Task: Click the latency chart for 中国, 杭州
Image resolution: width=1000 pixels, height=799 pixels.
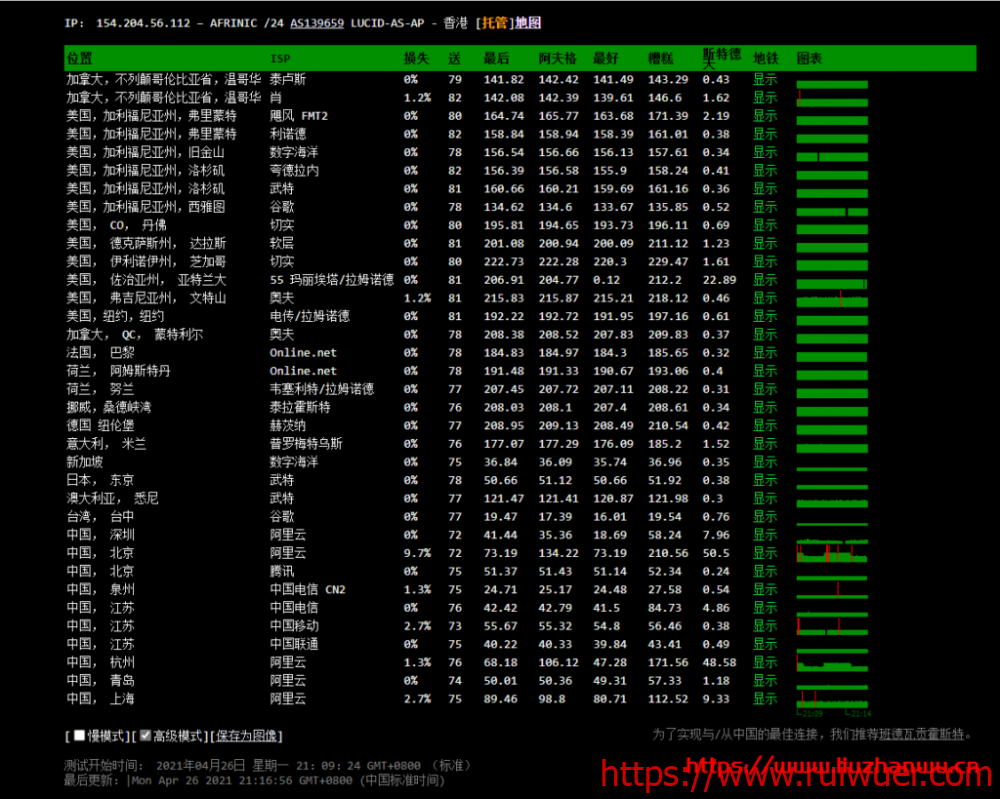Action: tap(832, 662)
